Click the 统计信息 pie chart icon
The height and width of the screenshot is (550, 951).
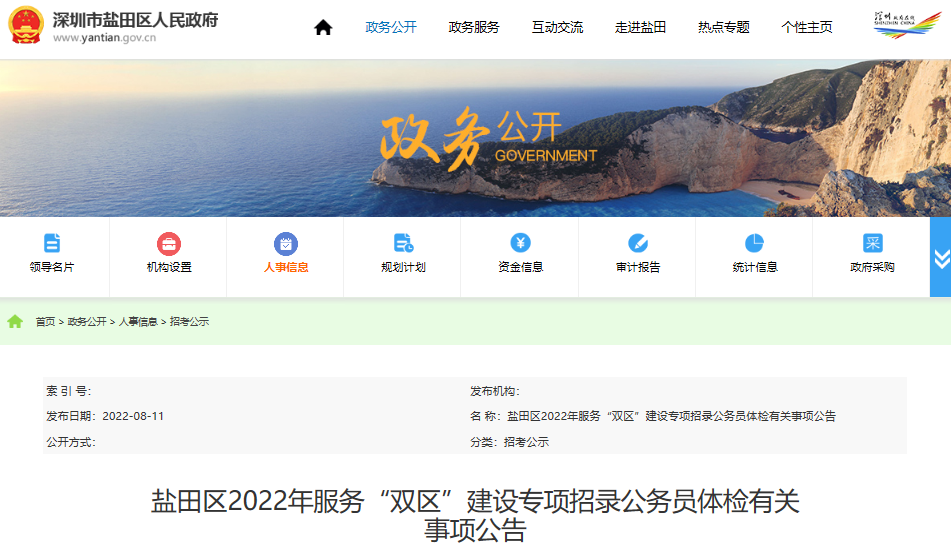click(x=754, y=243)
